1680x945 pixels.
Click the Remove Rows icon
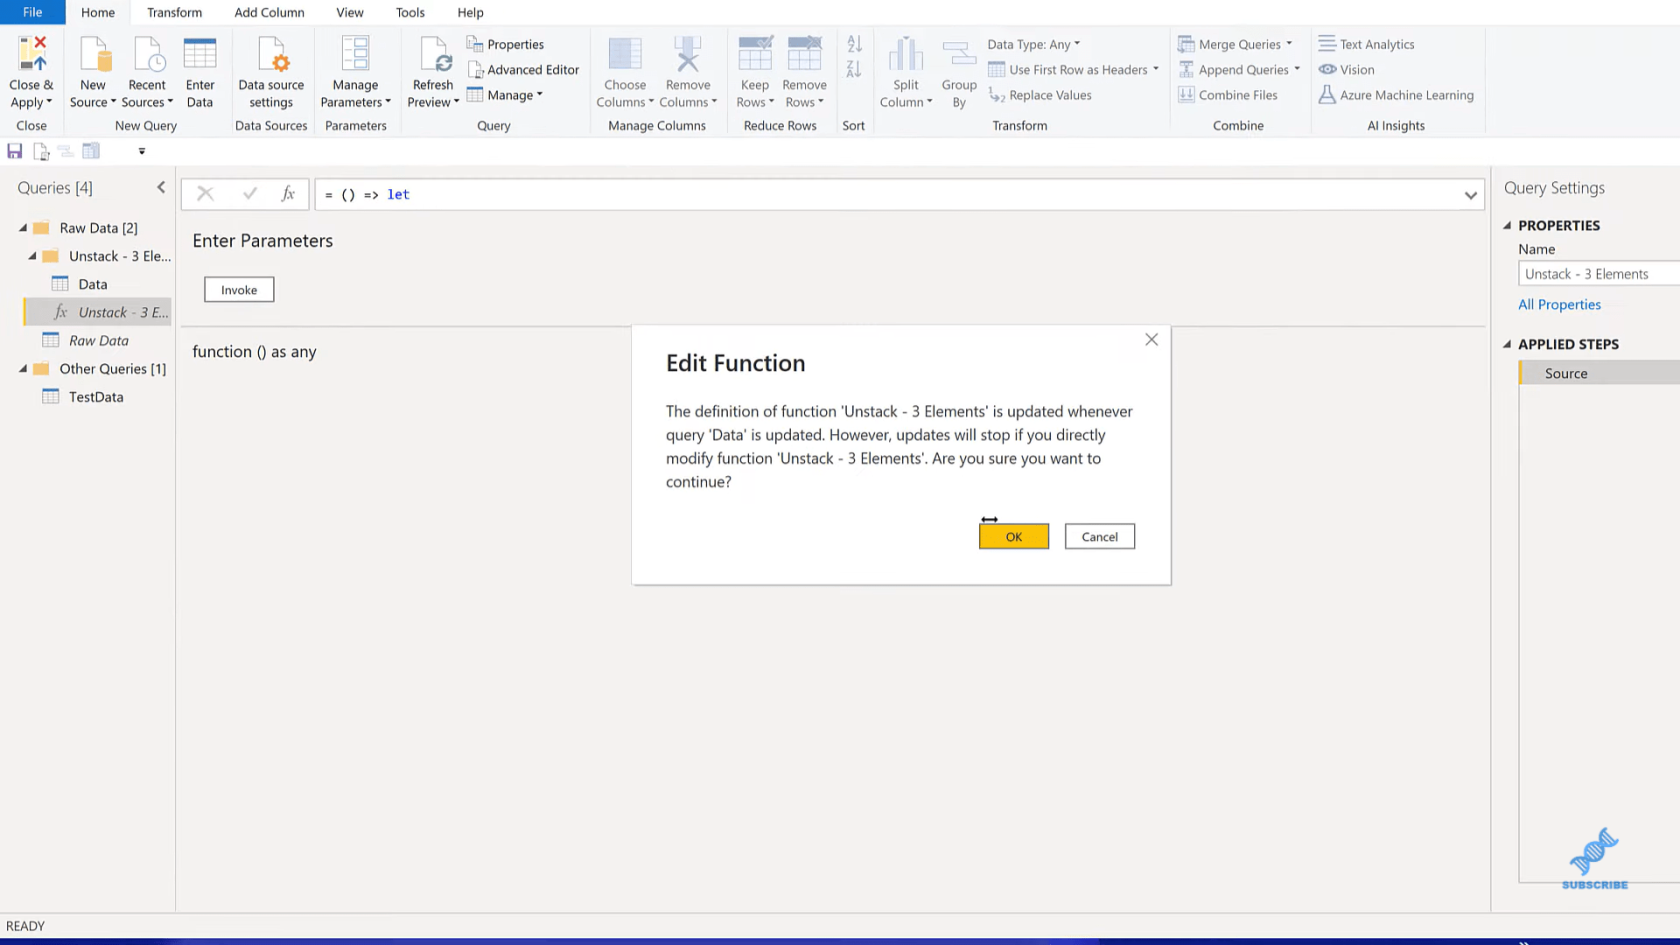tap(804, 54)
